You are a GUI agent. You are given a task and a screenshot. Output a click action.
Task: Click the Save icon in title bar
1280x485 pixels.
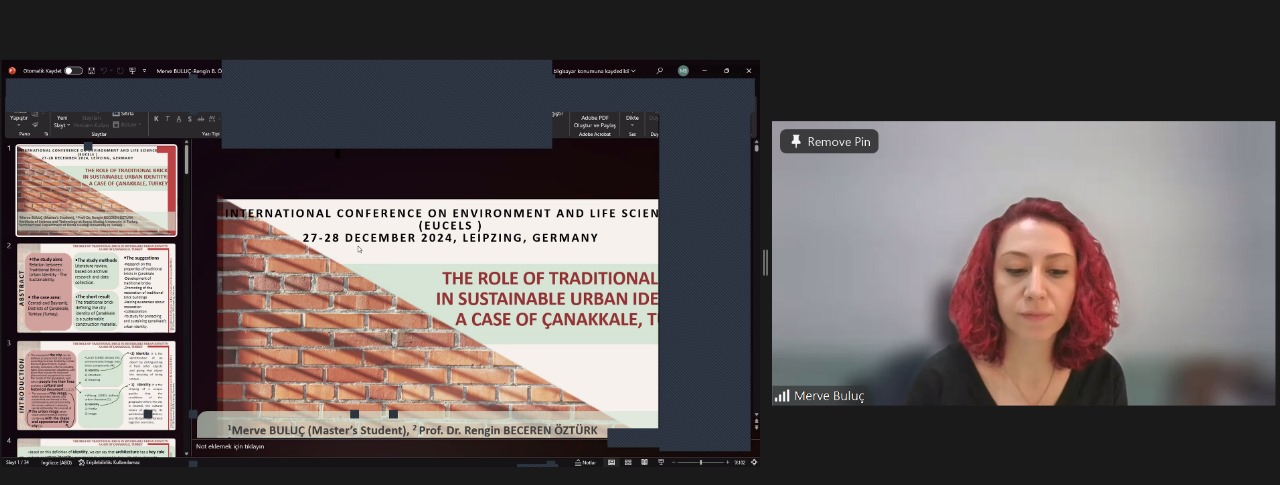tap(91, 71)
